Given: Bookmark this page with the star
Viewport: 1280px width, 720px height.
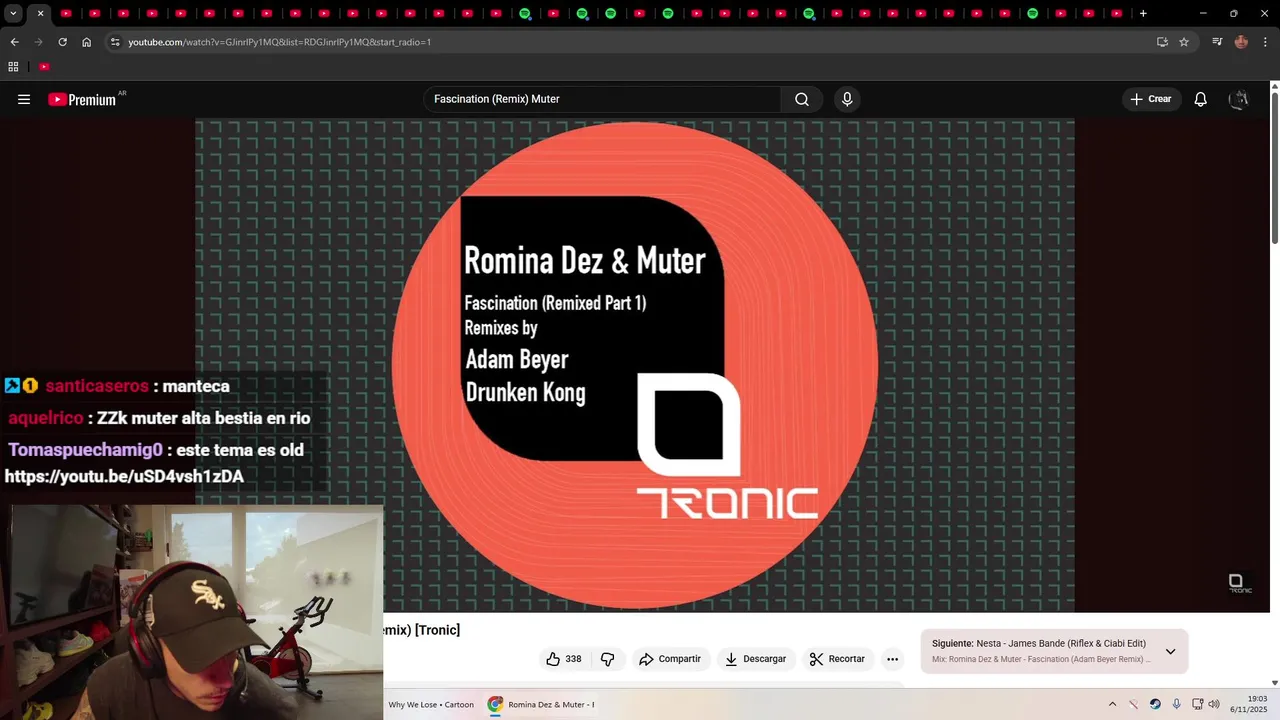Looking at the screenshot, I should (x=1184, y=42).
